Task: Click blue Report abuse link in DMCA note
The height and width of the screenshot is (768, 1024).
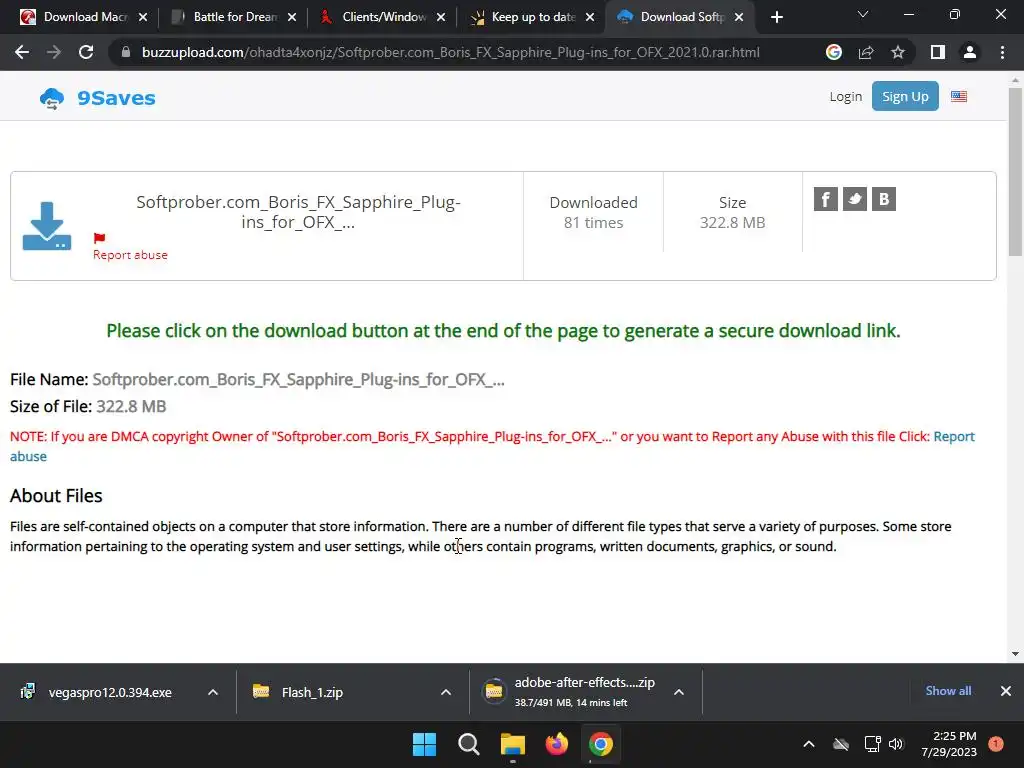Action: [953, 436]
